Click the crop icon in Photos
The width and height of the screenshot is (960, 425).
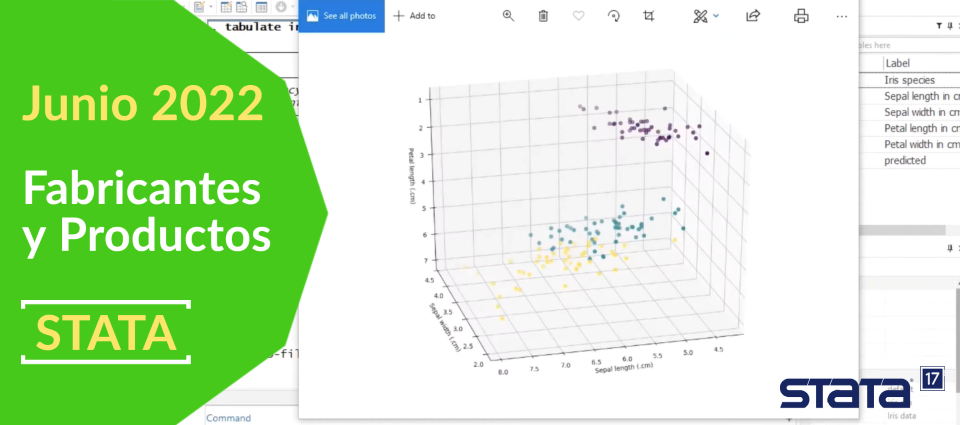click(x=648, y=16)
